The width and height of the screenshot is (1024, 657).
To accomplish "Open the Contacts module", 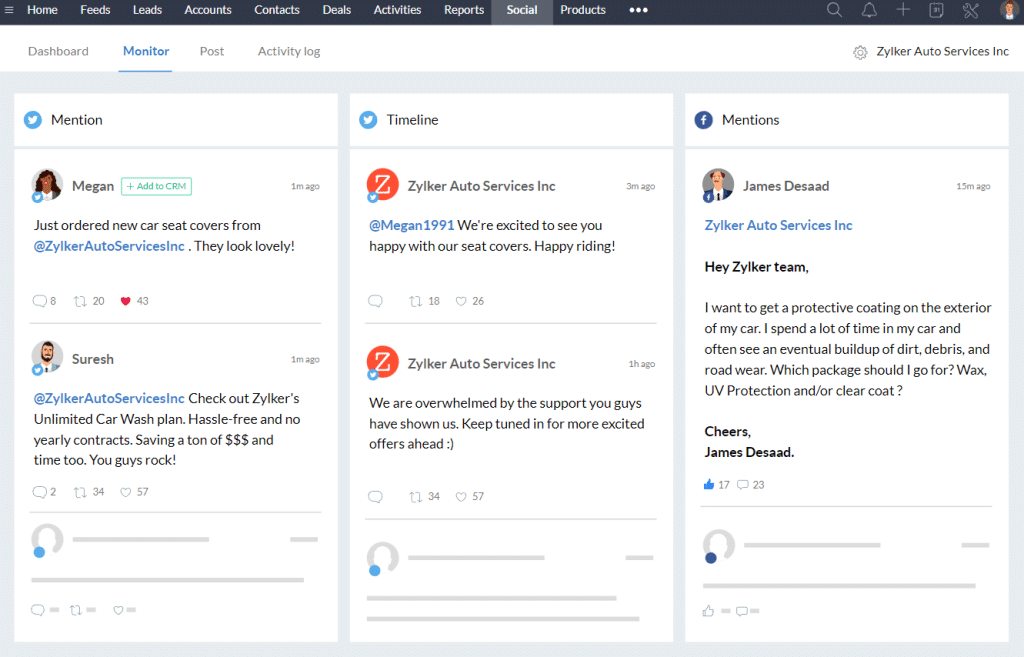I will pos(277,10).
